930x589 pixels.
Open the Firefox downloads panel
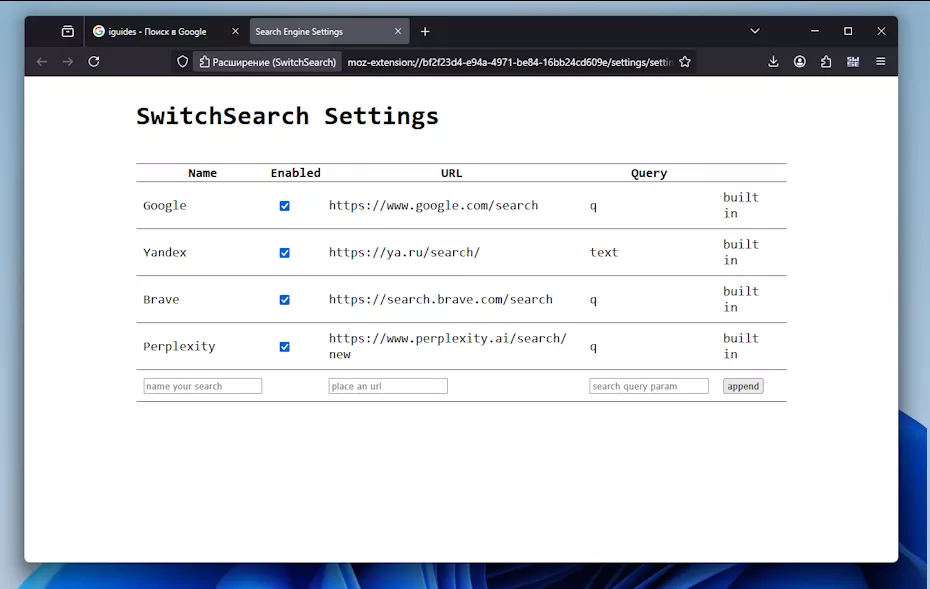pos(773,62)
